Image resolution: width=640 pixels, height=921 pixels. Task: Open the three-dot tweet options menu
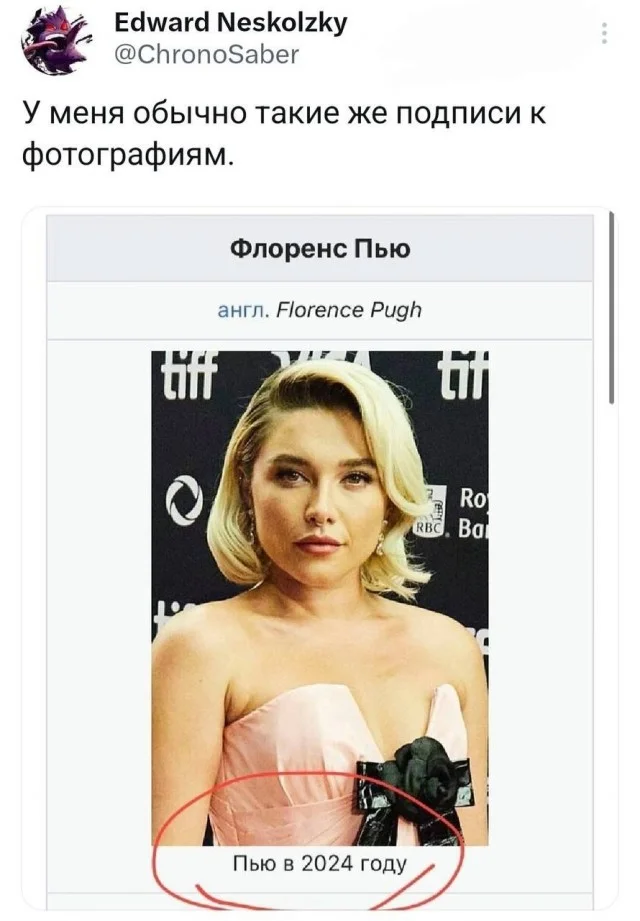605,33
